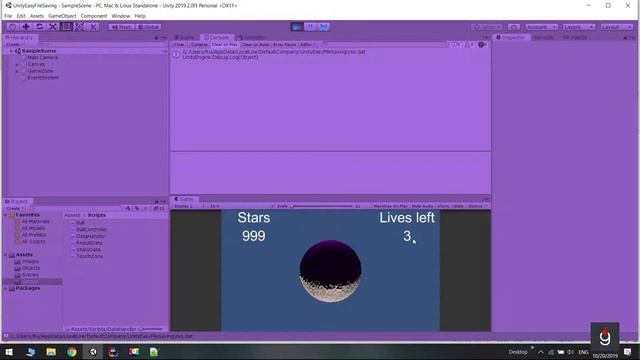
Task: Switch to the Hierarchy tab
Action: 20,37
